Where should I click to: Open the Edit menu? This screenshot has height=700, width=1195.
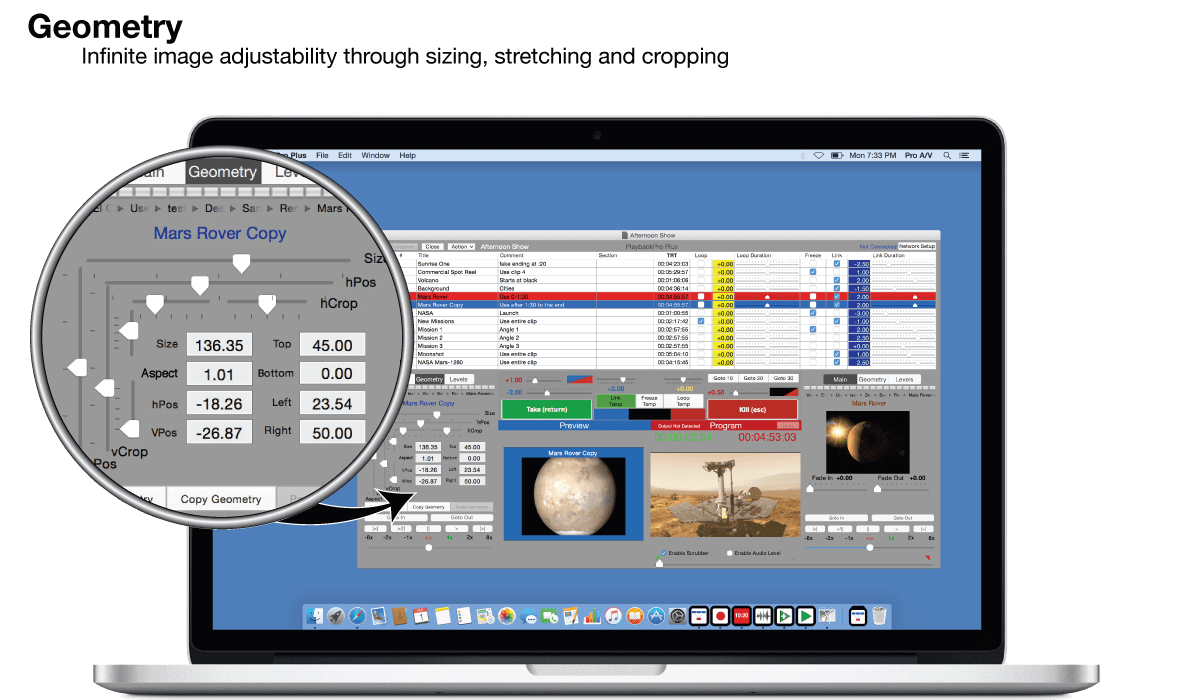pos(345,156)
